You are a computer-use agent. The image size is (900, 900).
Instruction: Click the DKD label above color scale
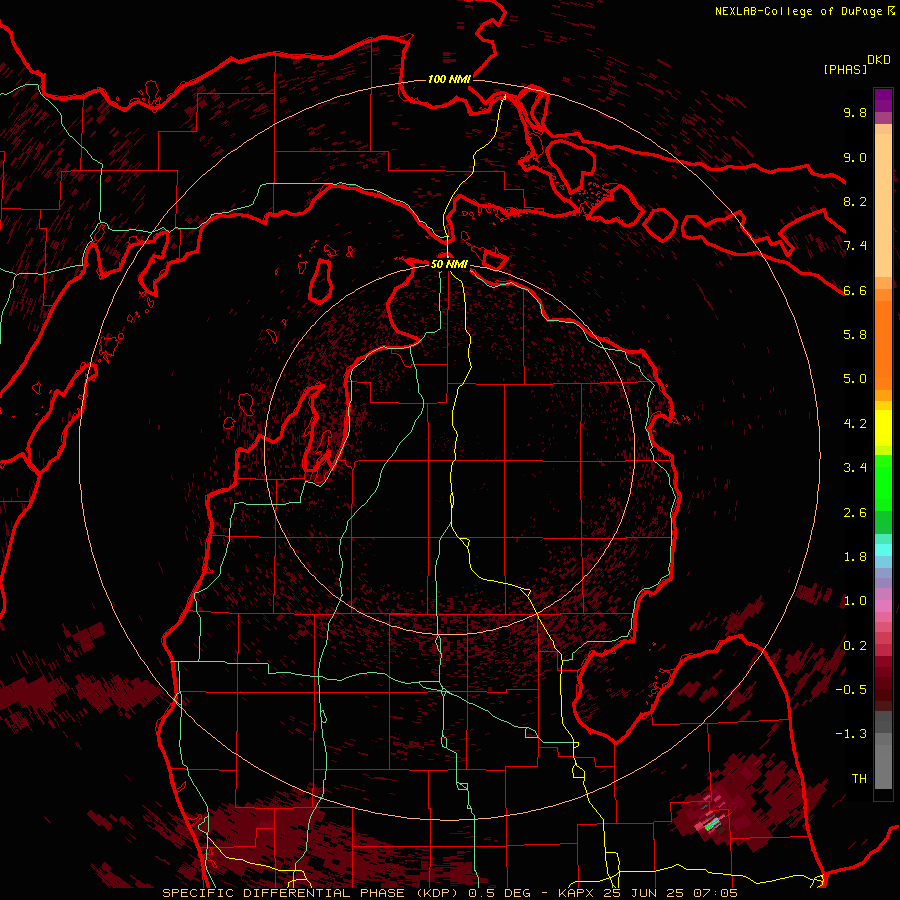coord(878,60)
